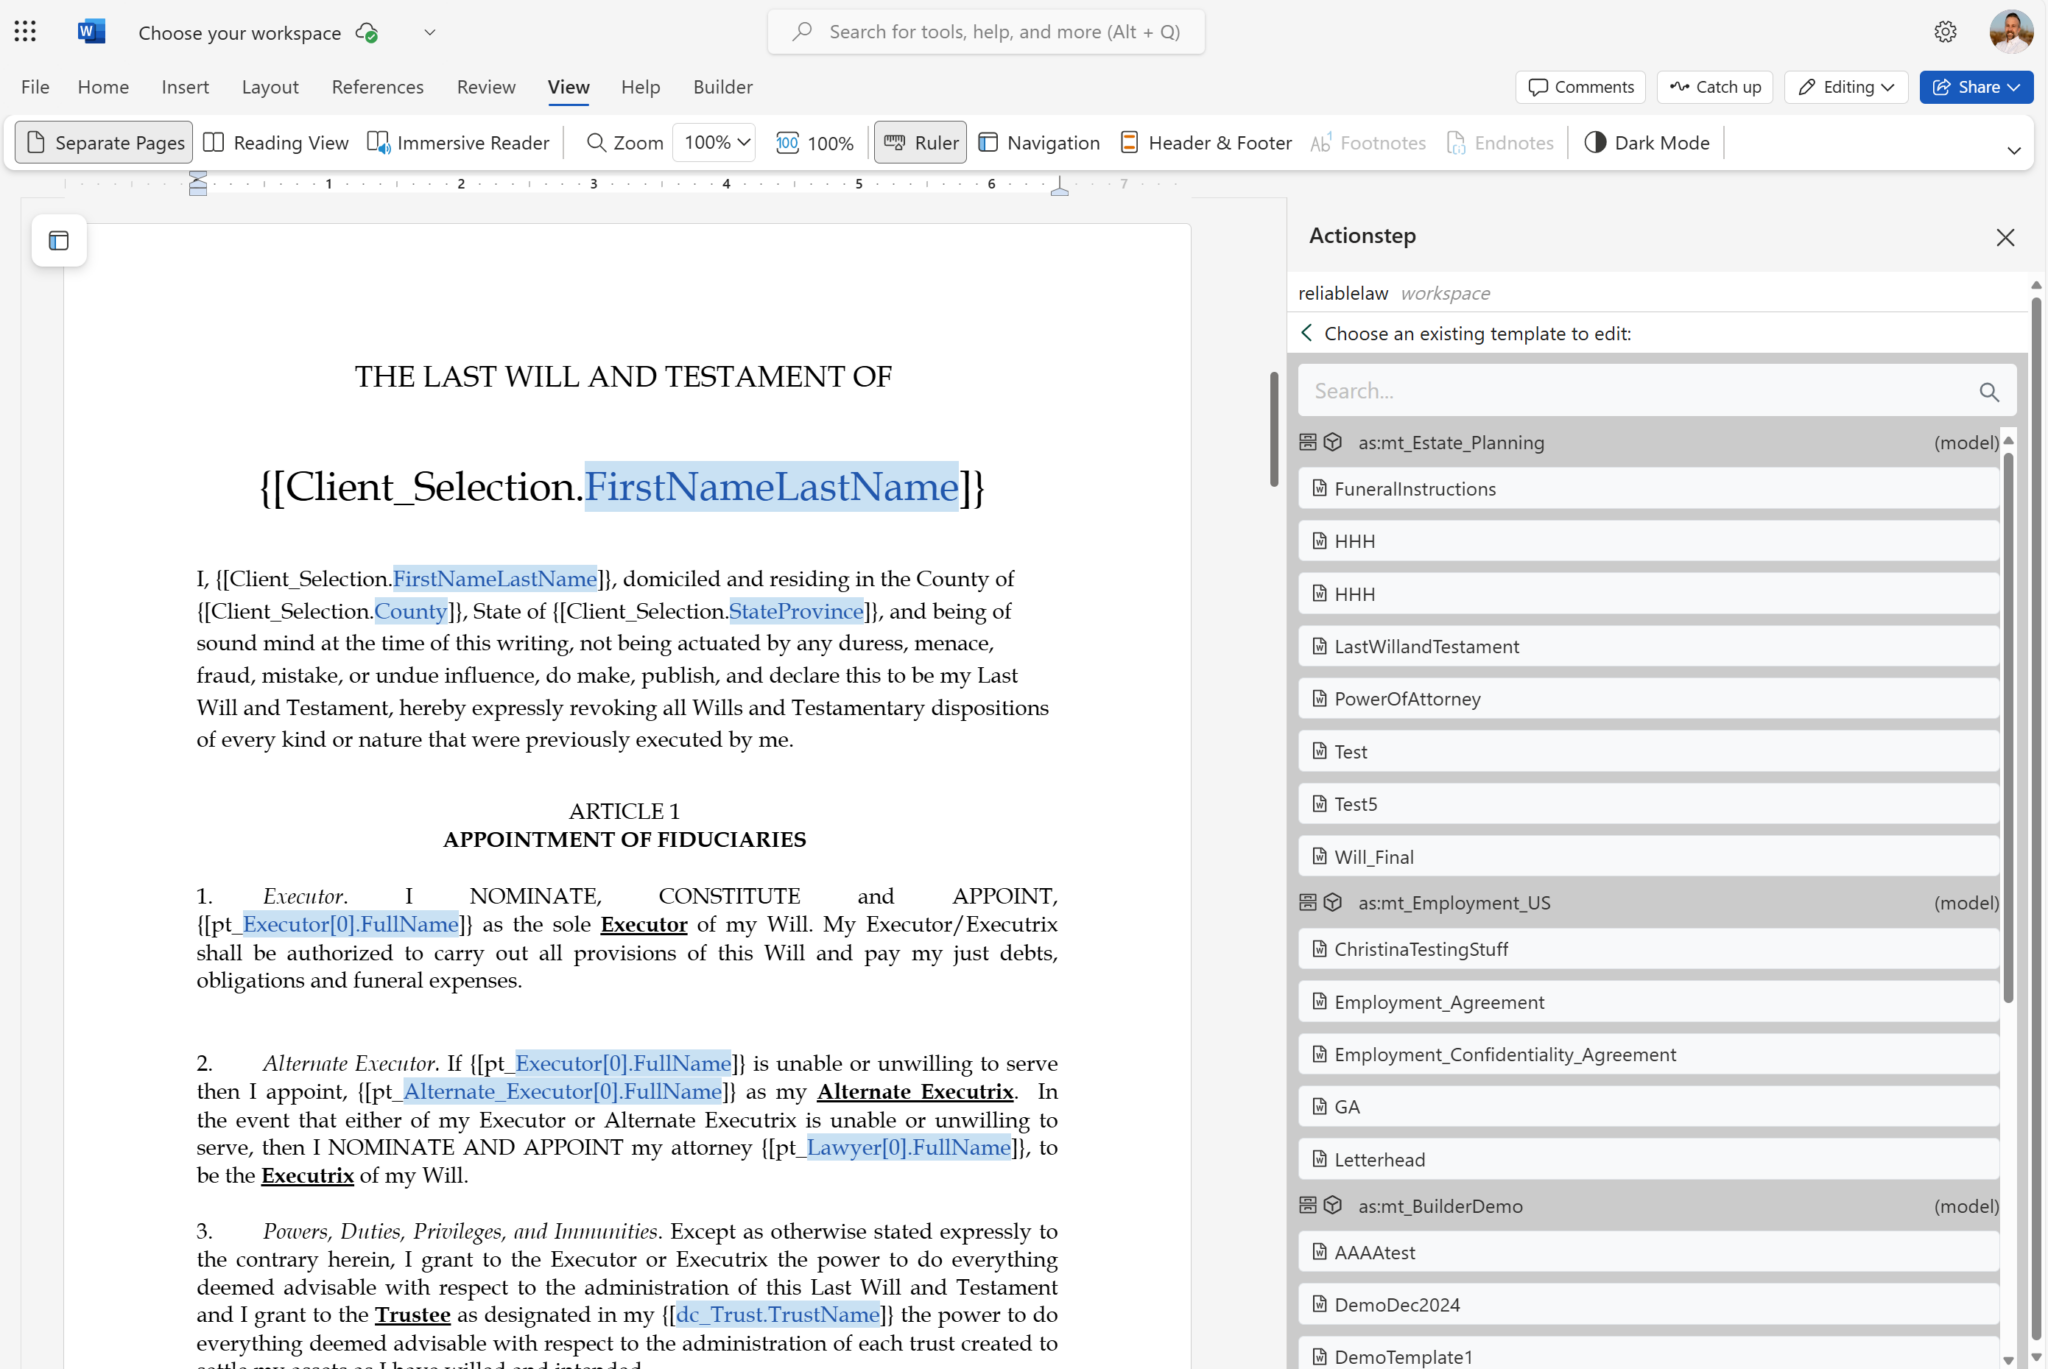
Task: Open the Header & Footer view
Action: [1206, 143]
